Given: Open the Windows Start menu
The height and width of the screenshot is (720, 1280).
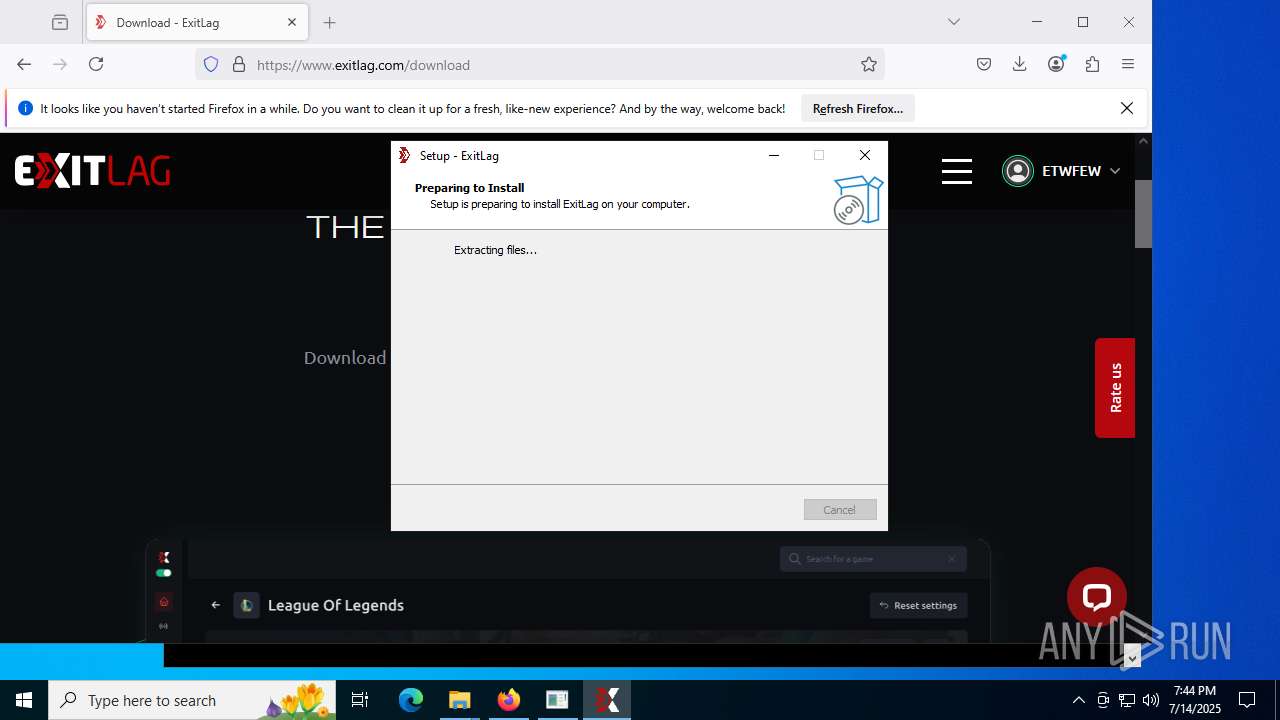Looking at the screenshot, I should tap(24, 700).
